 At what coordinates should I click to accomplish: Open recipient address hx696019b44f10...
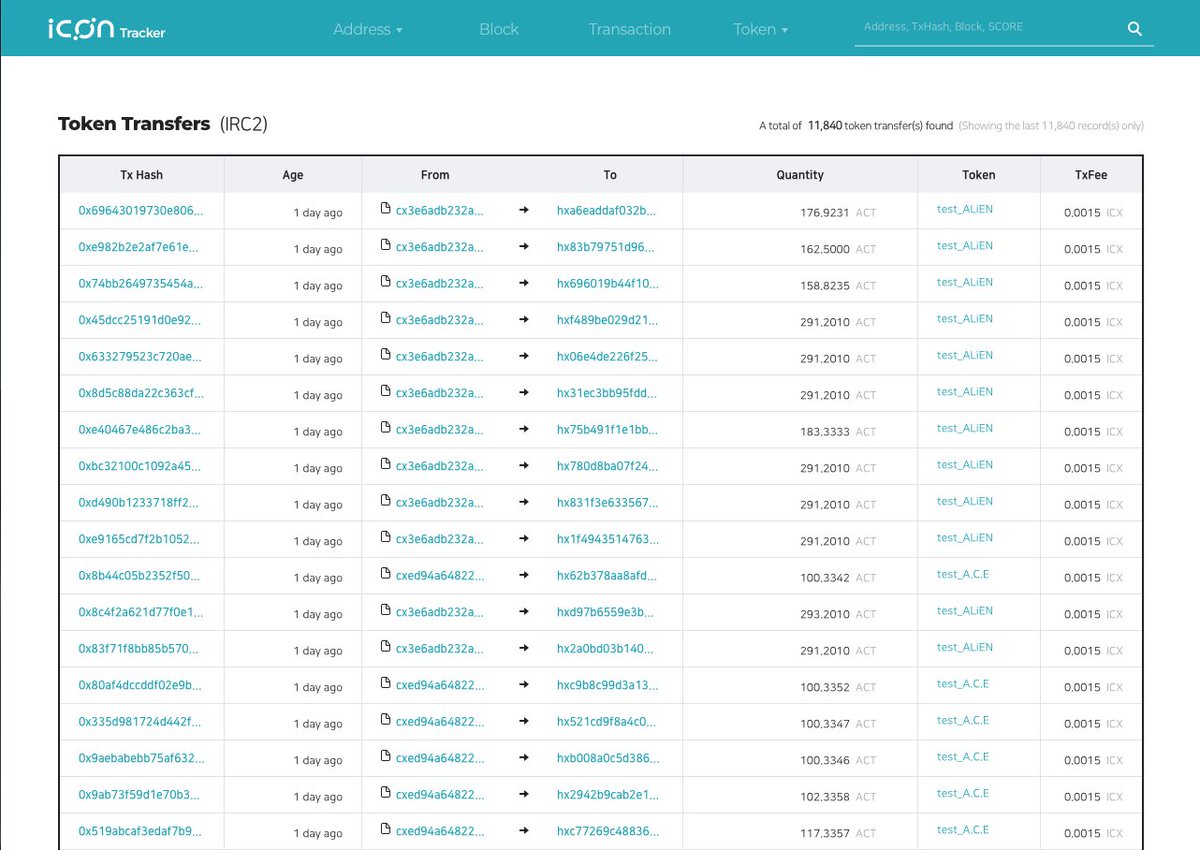tap(608, 284)
